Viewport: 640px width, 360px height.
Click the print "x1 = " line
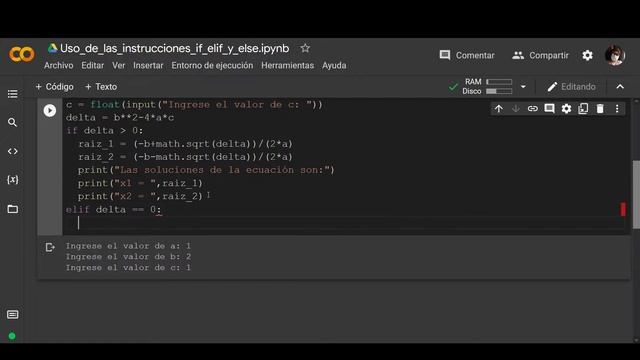140,183
